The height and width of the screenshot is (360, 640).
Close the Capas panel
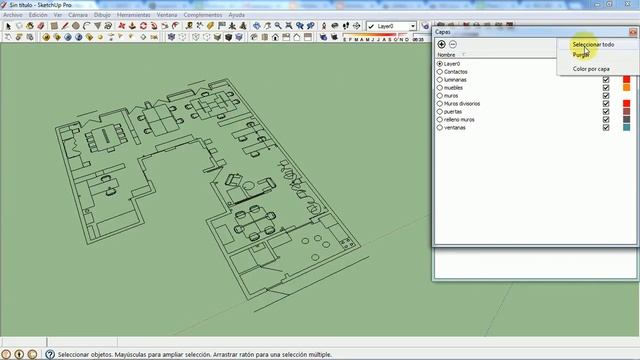coord(633,32)
